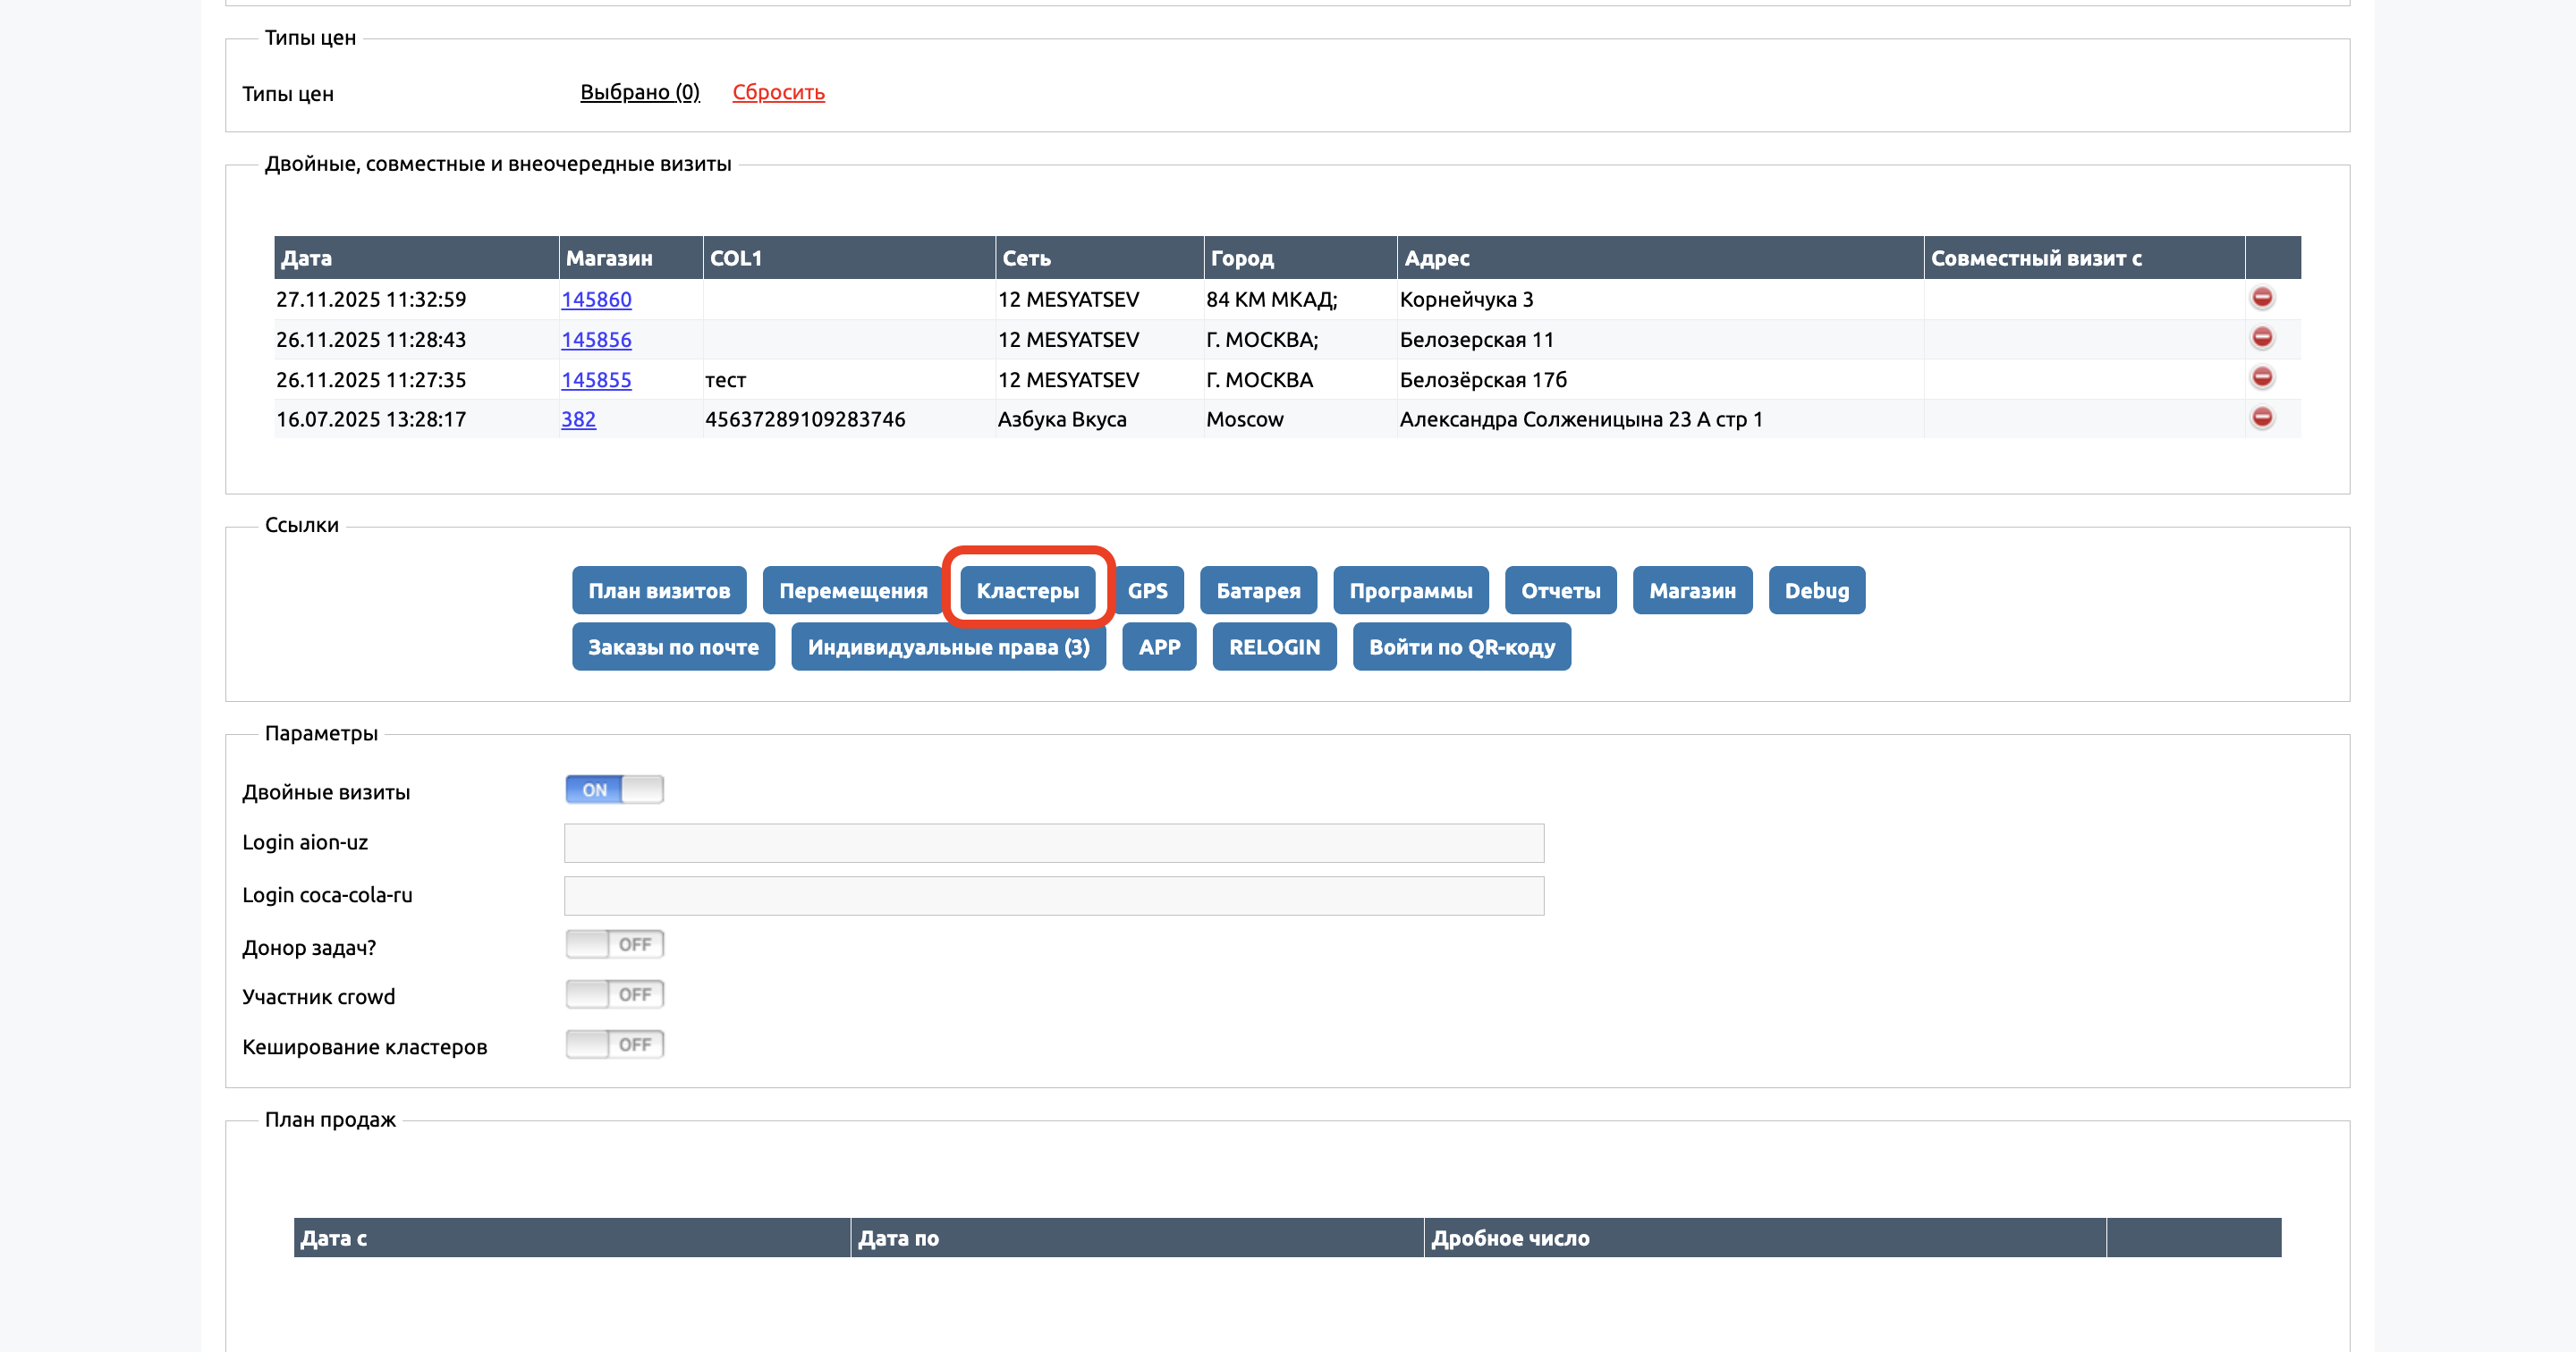The image size is (2576, 1352).
Task: Open Индивидуальные права (3)
Action: point(948,647)
